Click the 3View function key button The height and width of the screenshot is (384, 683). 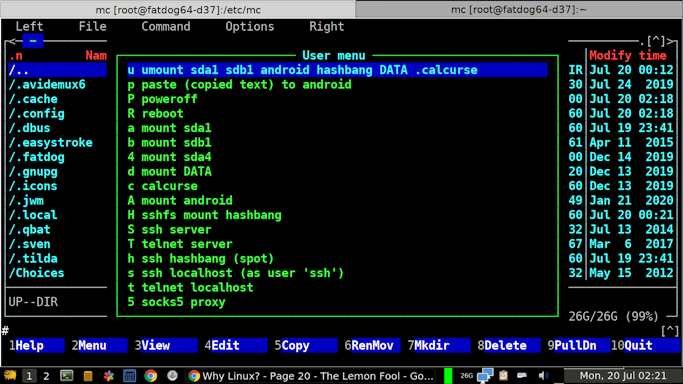tap(166, 346)
